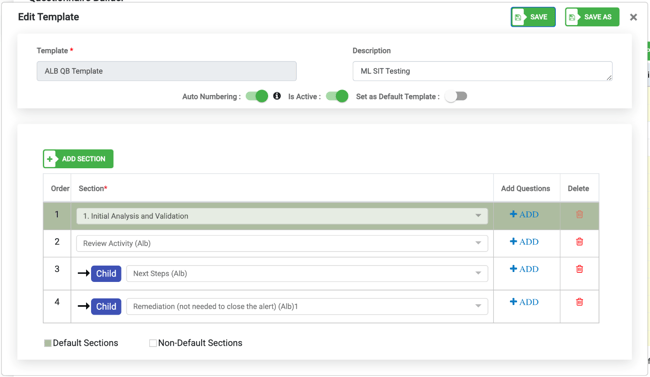Click the Auto Numbering info icon
This screenshot has width=650, height=377.
point(277,96)
